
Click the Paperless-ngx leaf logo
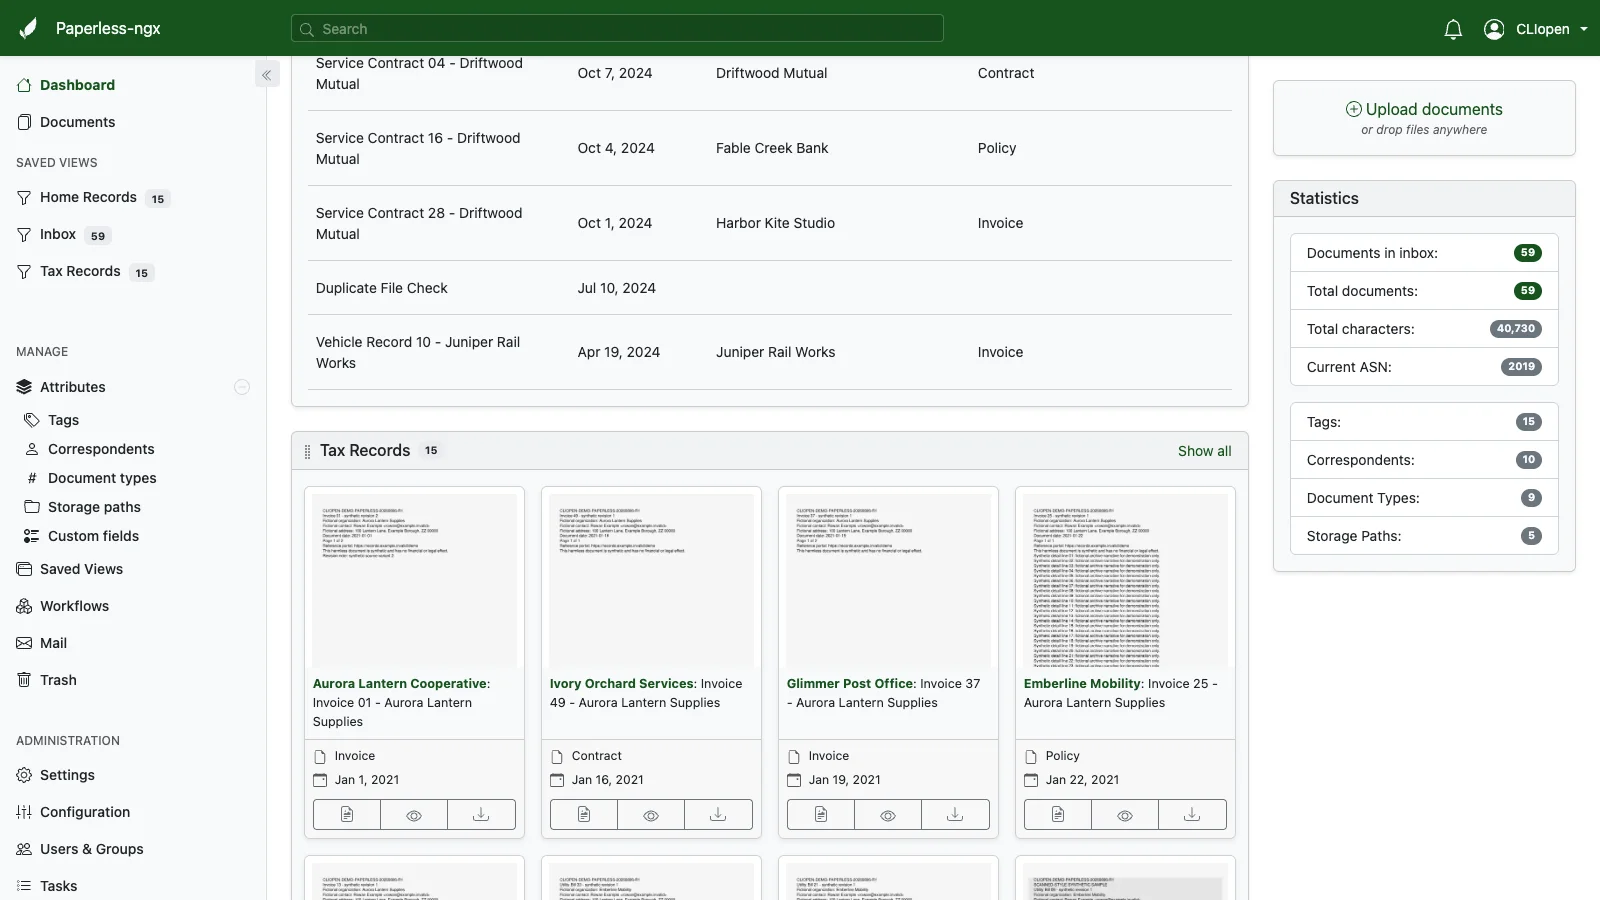28,28
